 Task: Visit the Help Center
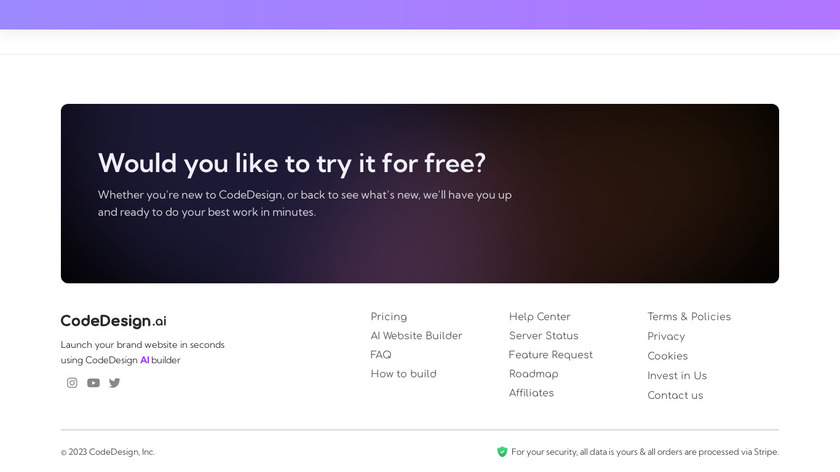539,317
